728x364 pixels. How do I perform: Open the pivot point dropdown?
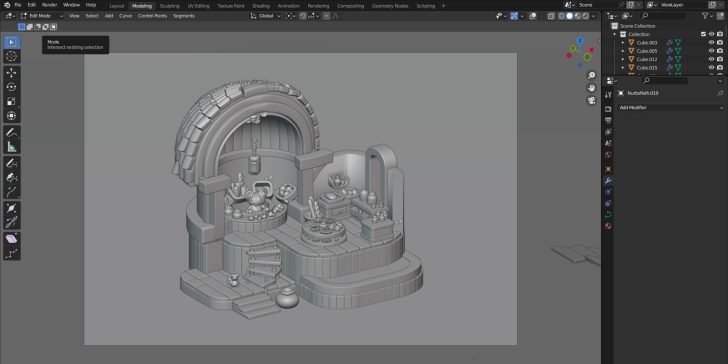tap(291, 16)
